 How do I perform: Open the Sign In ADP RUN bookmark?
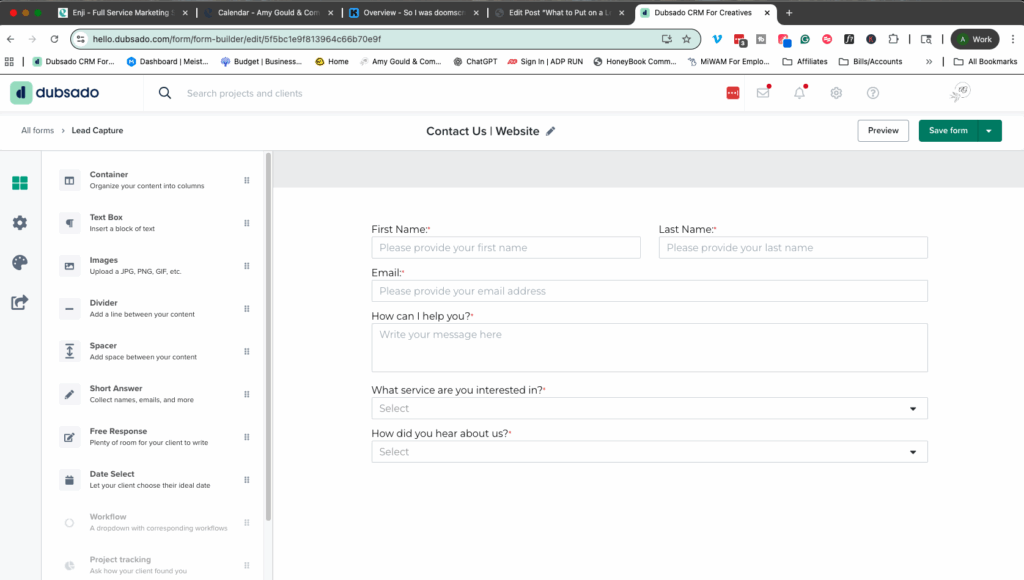tap(545, 61)
